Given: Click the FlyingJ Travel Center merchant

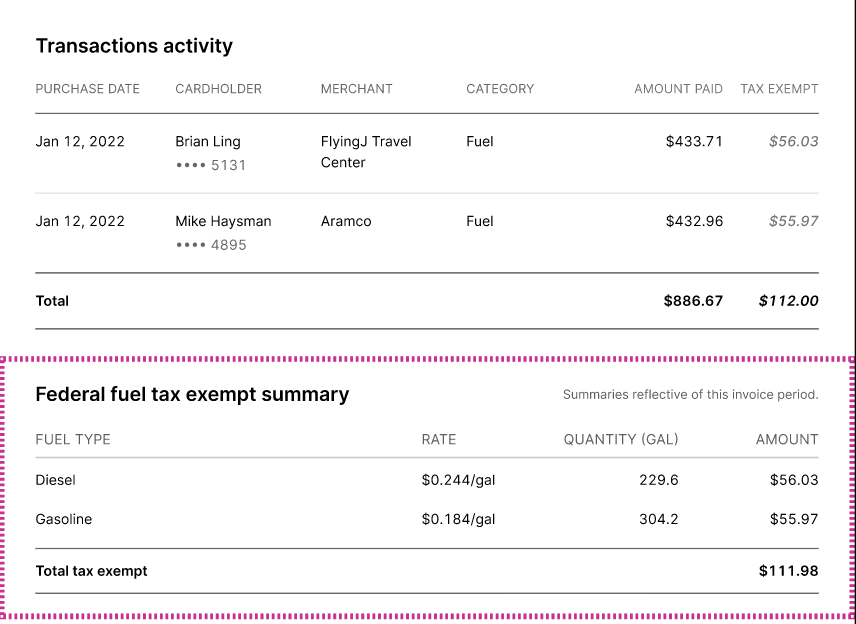Looking at the screenshot, I should pos(366,152).
